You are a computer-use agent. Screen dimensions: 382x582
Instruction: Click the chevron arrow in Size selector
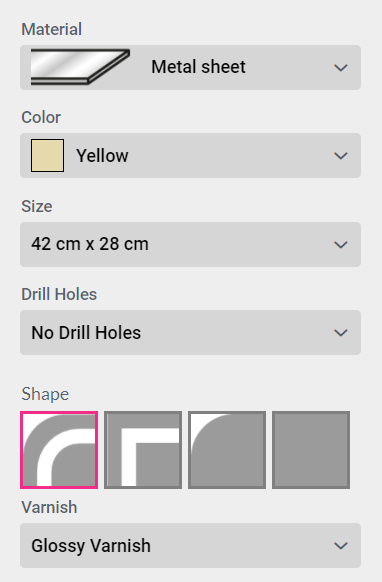click(341, 245)
